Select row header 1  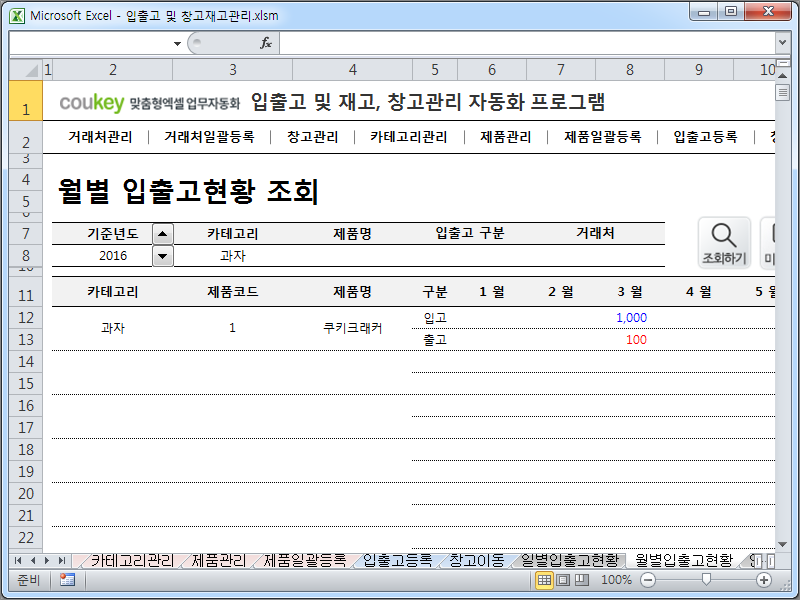pyautogui.click(x=26, y=101)
